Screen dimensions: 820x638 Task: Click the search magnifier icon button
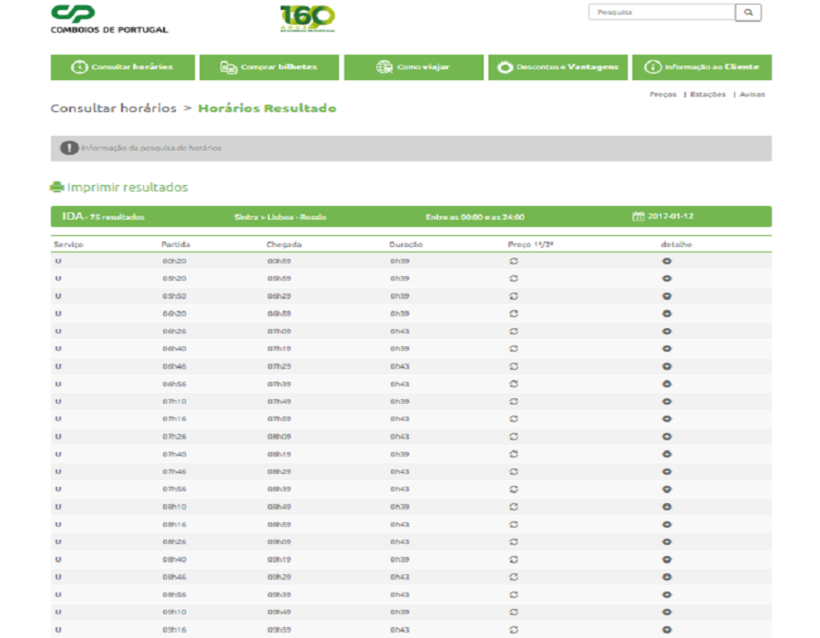748,13
